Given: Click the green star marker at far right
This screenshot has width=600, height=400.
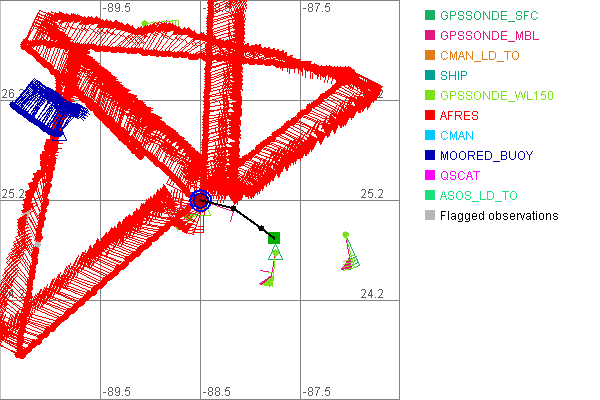Looking at the screenshot, I should (x=345, y=235).
